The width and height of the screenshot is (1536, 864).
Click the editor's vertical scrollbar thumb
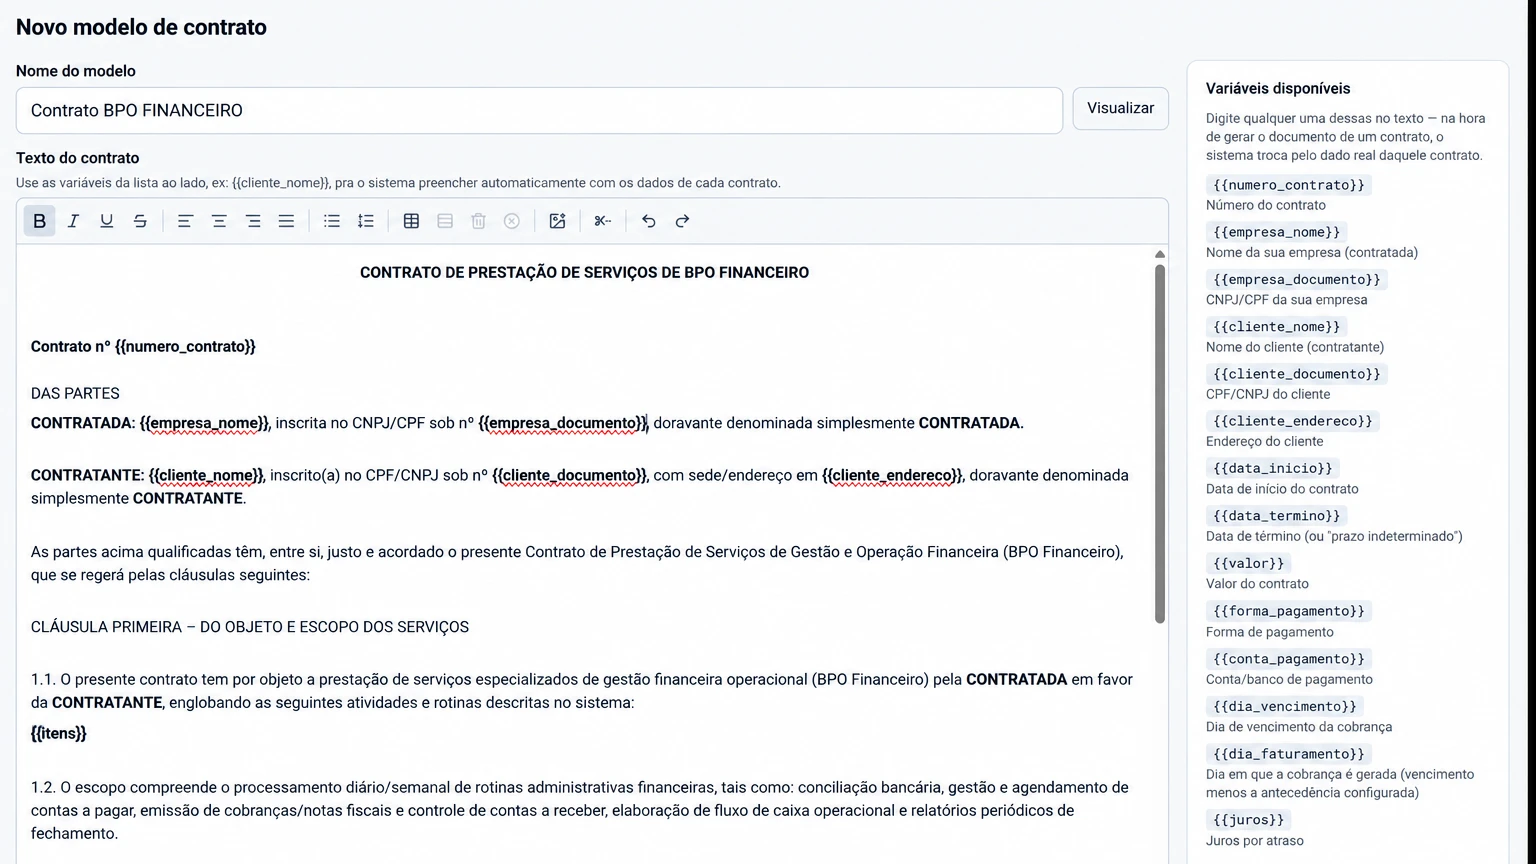1160,443
